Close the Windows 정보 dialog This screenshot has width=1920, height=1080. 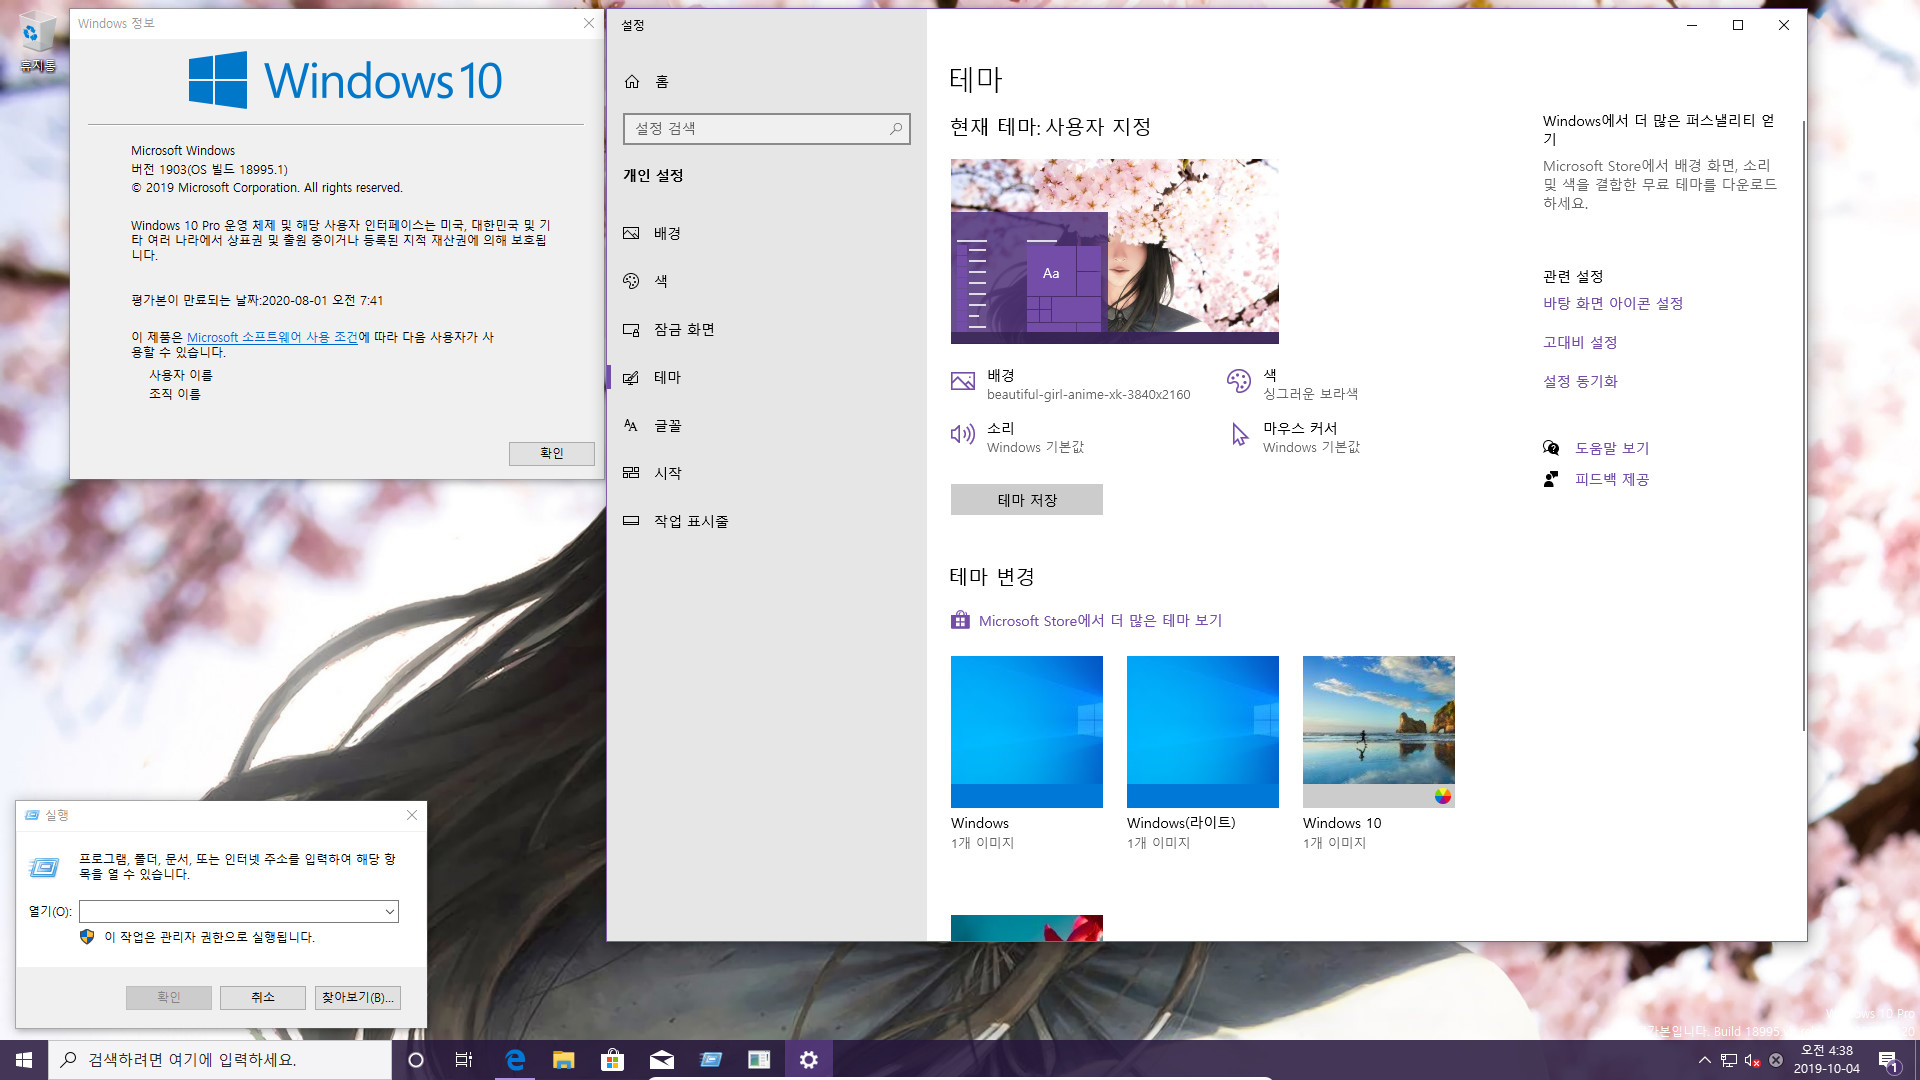589,23
